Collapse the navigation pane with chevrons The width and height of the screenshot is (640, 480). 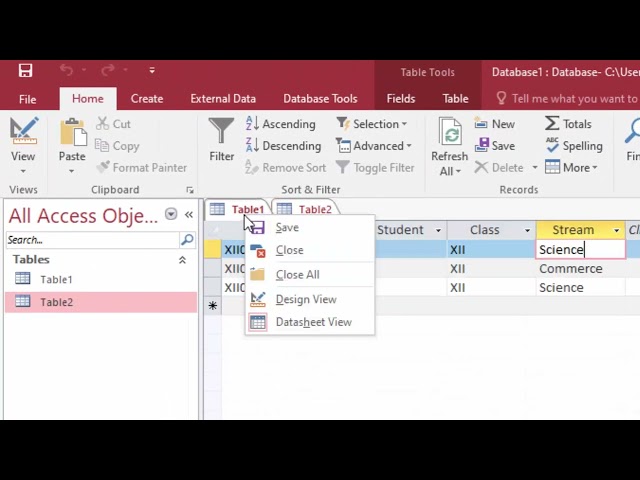[189, 215]
